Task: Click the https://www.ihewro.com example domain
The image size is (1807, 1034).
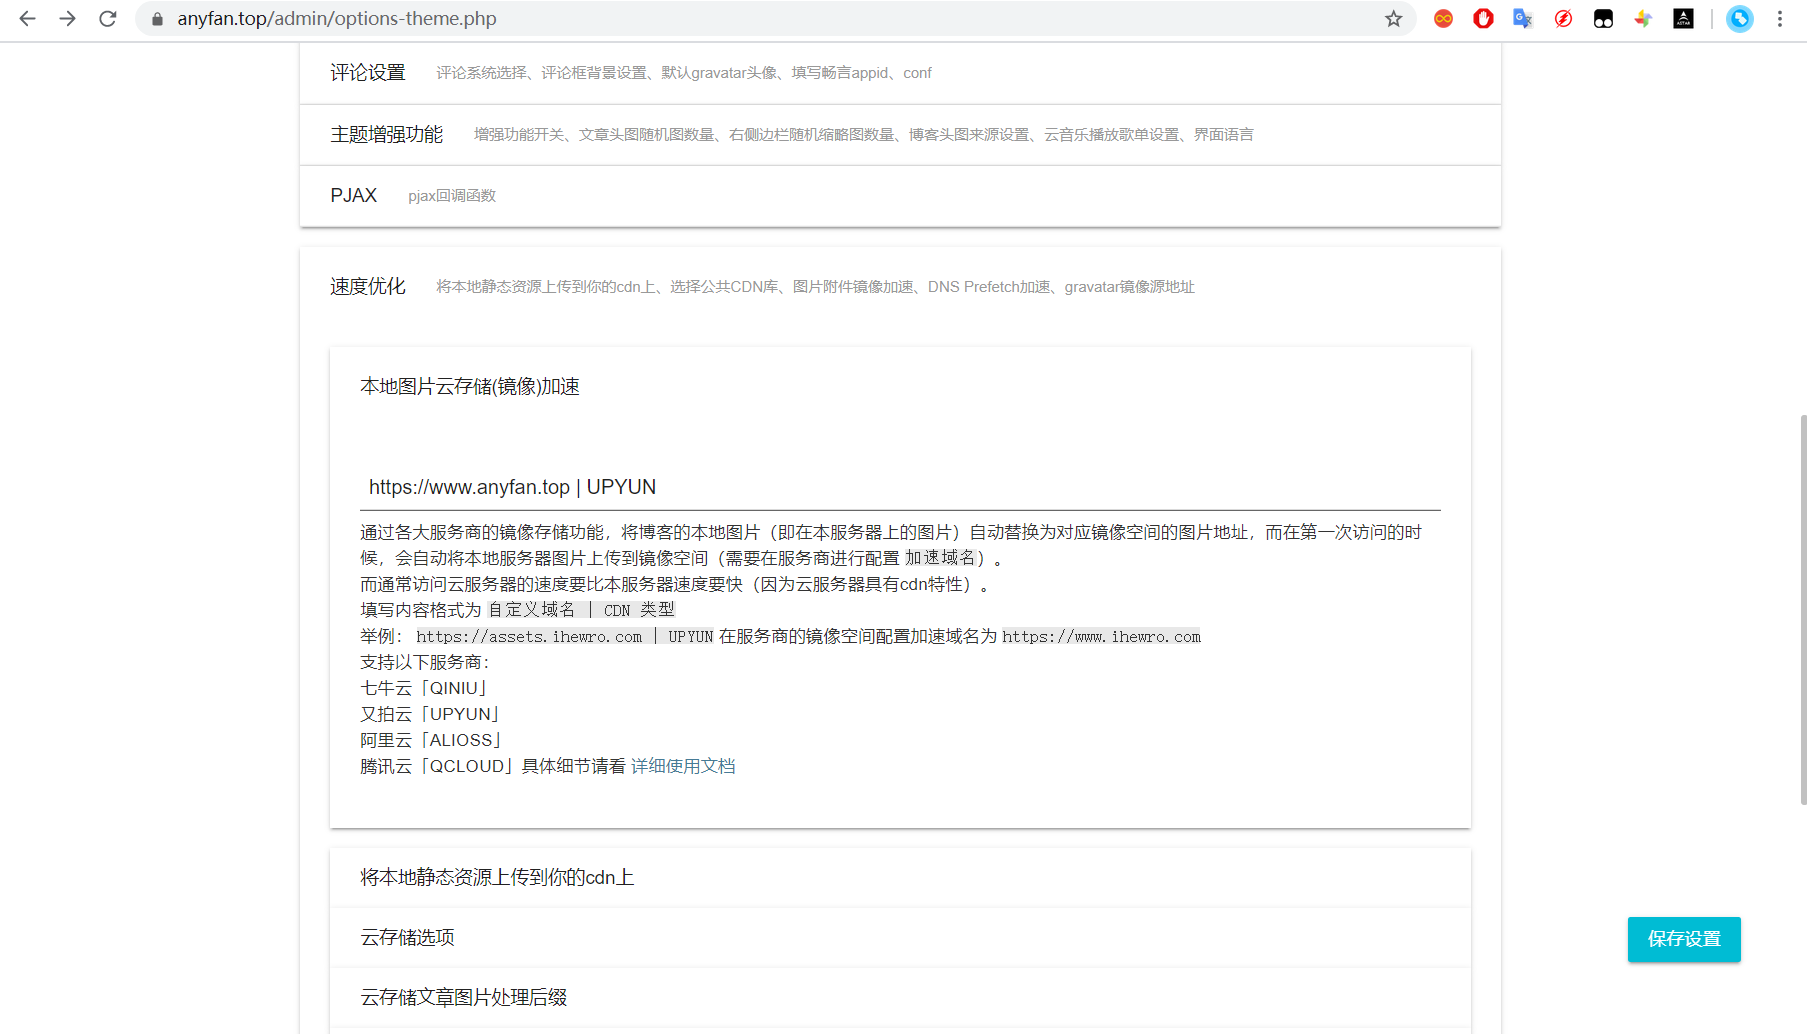Action: 1101,637
